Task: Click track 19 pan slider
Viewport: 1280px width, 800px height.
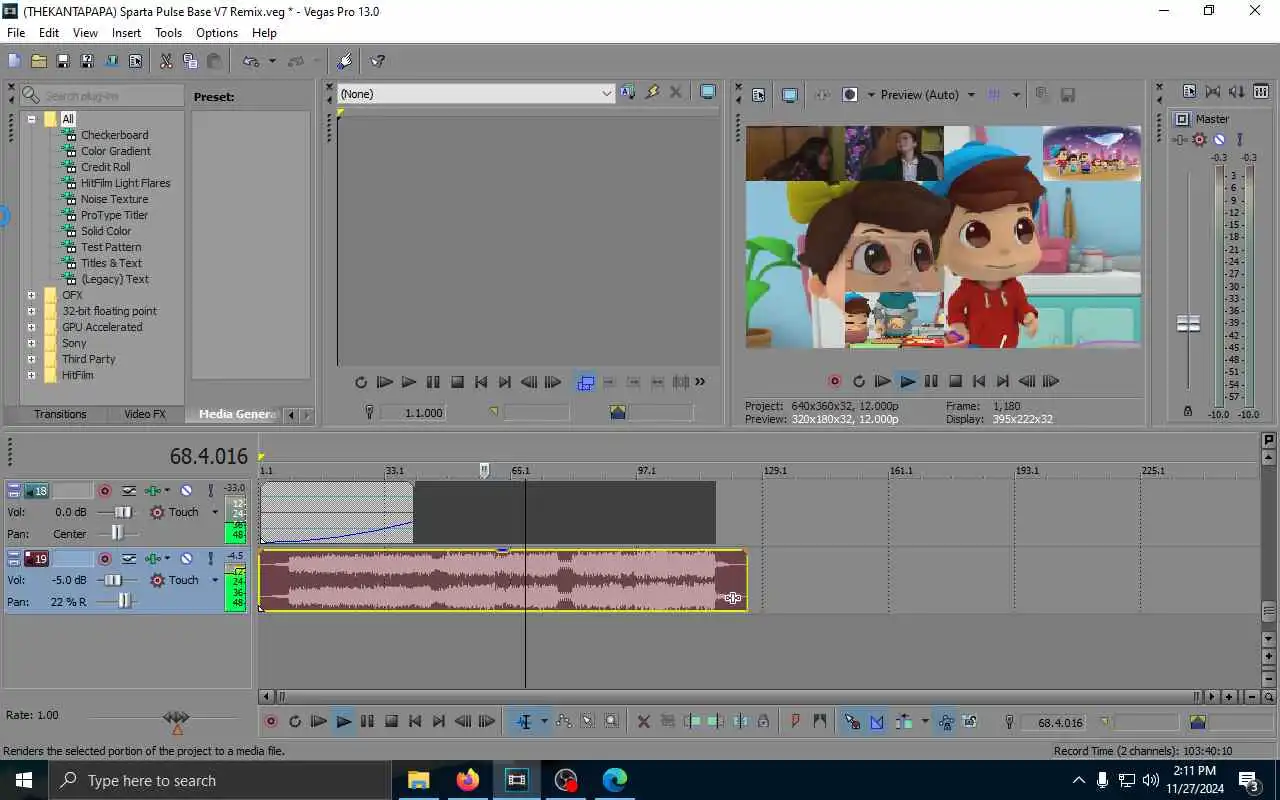Action: [124, 601]
